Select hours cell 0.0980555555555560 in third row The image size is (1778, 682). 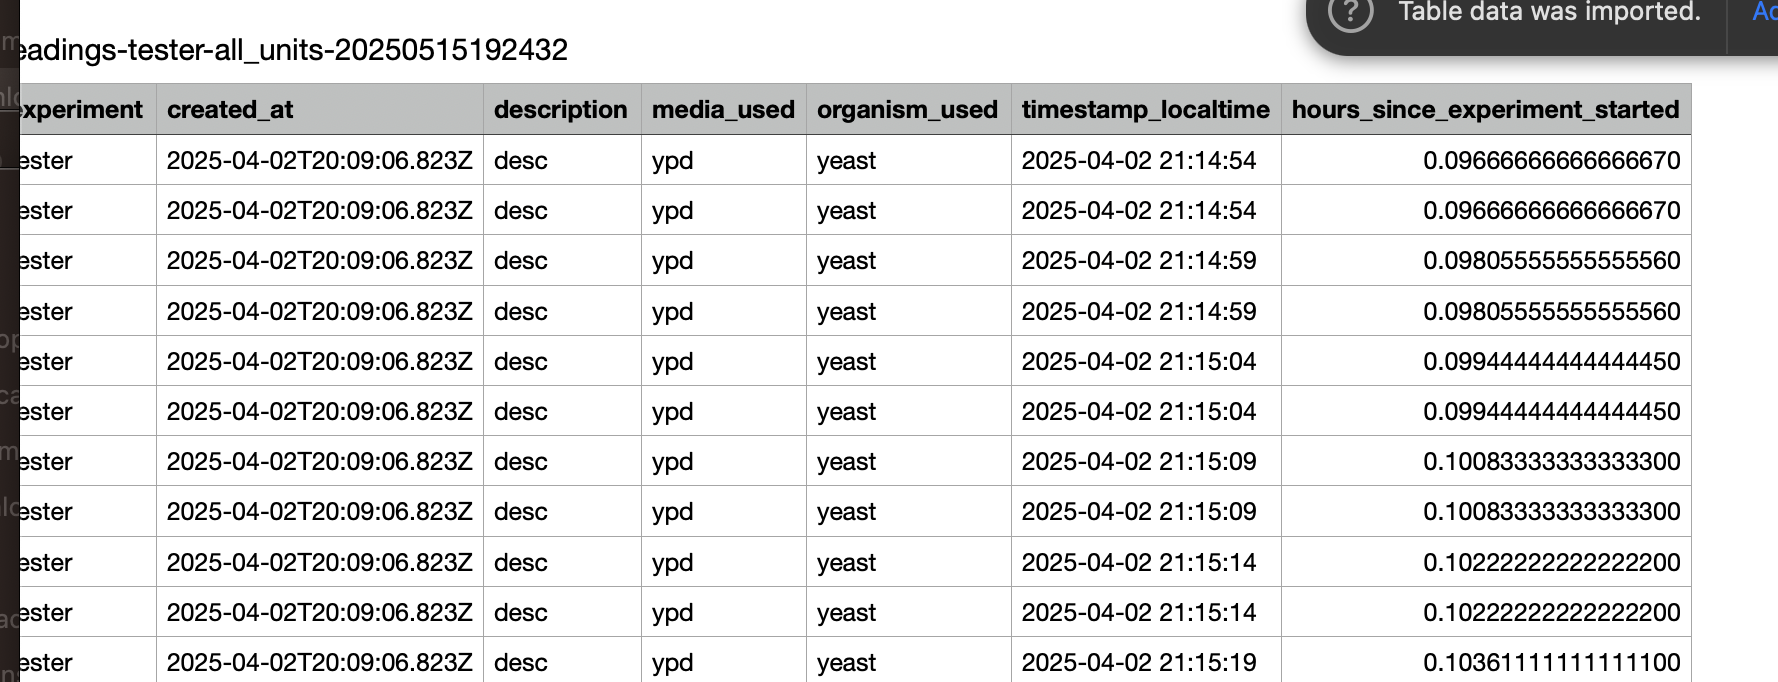[1486, 261]
